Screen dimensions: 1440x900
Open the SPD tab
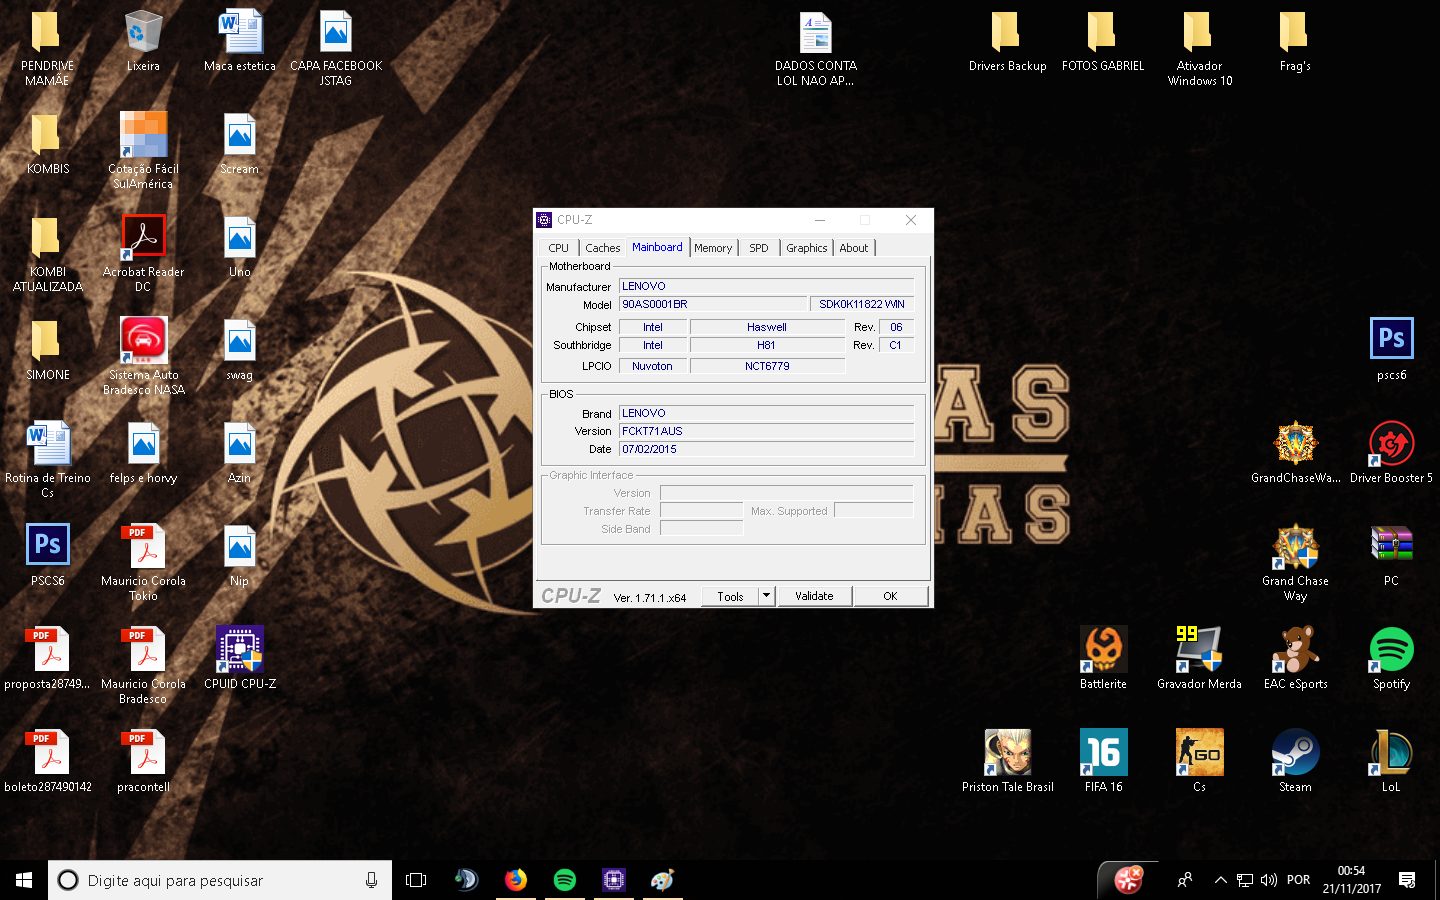[x=759, y=248]
